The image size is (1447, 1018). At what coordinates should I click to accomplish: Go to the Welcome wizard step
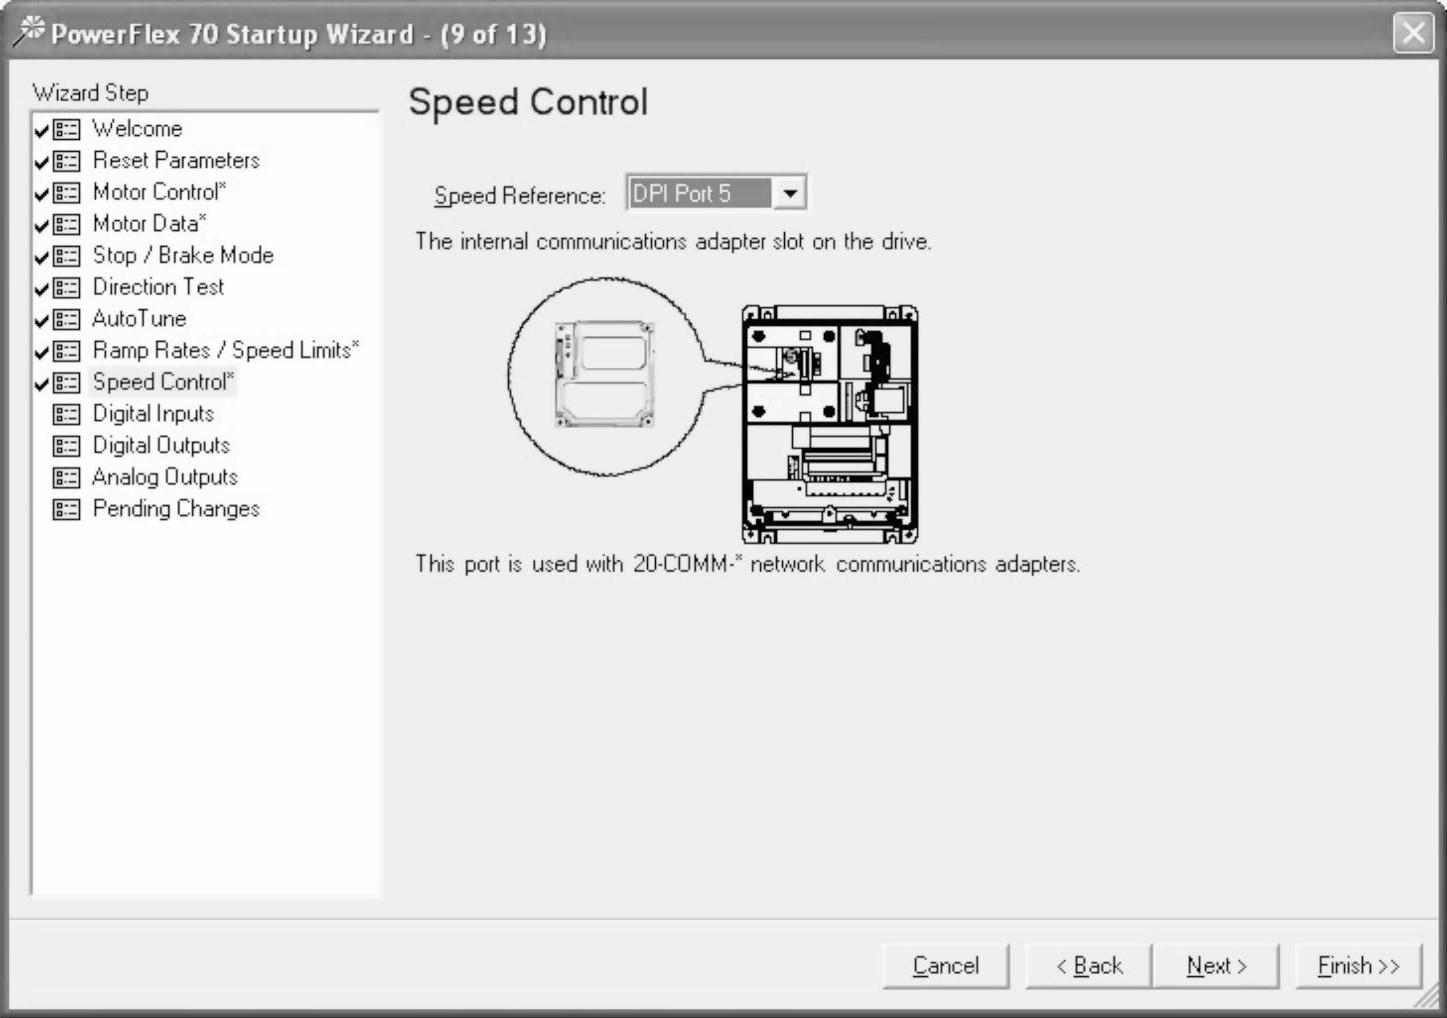click(x=137, y=129)
